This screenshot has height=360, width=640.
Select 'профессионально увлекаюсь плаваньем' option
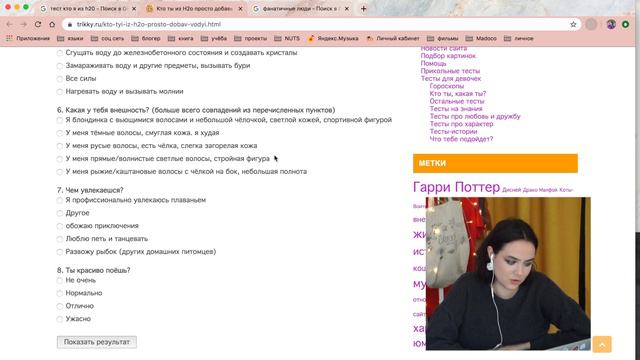coord(60,200)
